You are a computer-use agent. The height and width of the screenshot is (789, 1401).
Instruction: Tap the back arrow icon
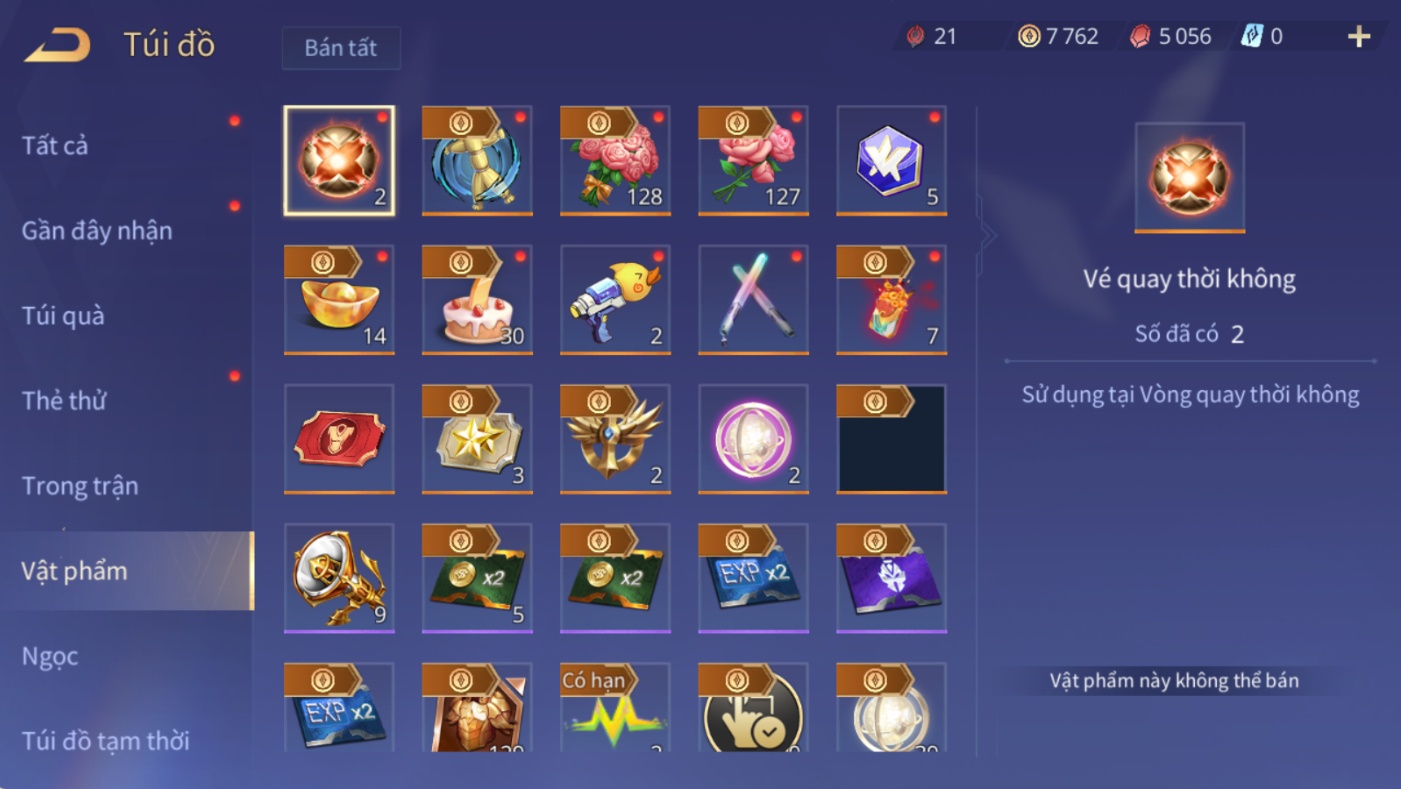[58, 45]
